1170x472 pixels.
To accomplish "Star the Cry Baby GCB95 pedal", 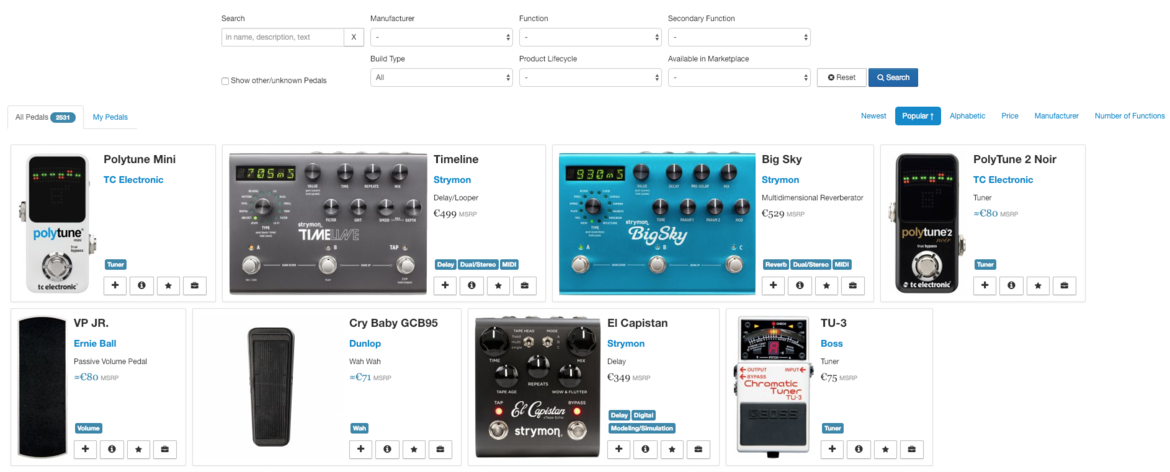I will pos(414,449).
